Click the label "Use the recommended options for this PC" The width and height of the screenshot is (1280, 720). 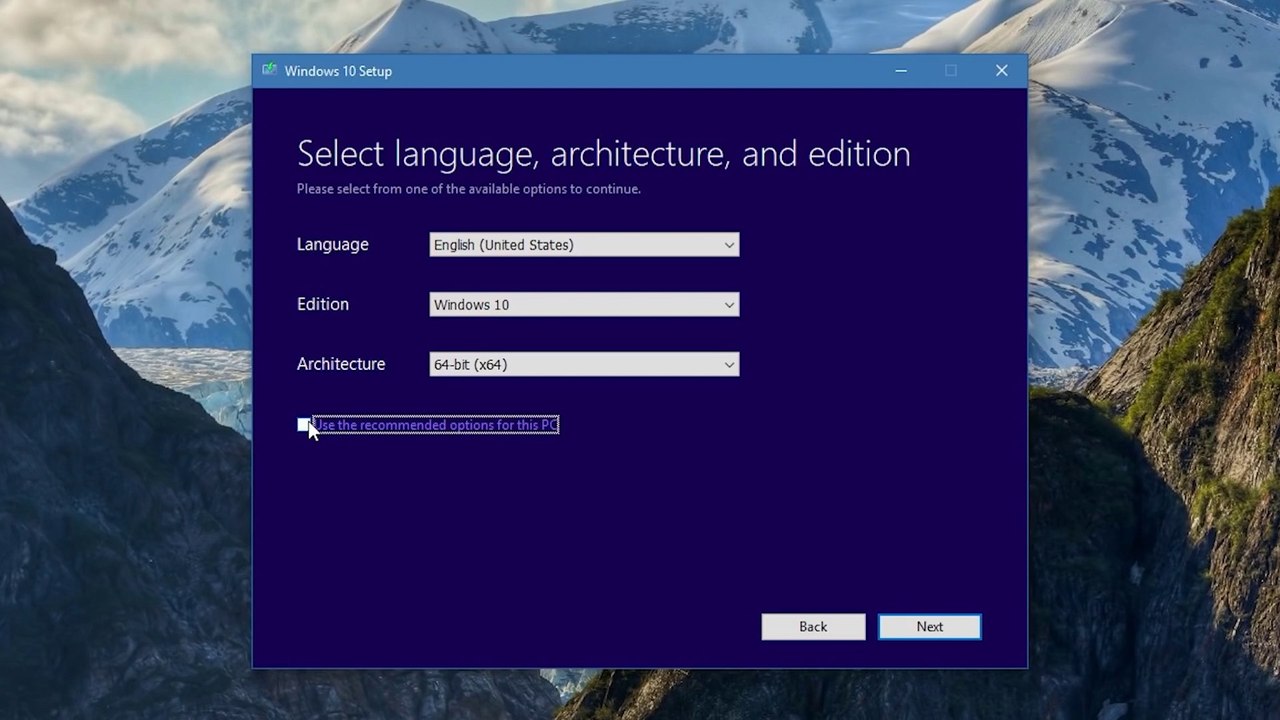click(x=436, y=425)
